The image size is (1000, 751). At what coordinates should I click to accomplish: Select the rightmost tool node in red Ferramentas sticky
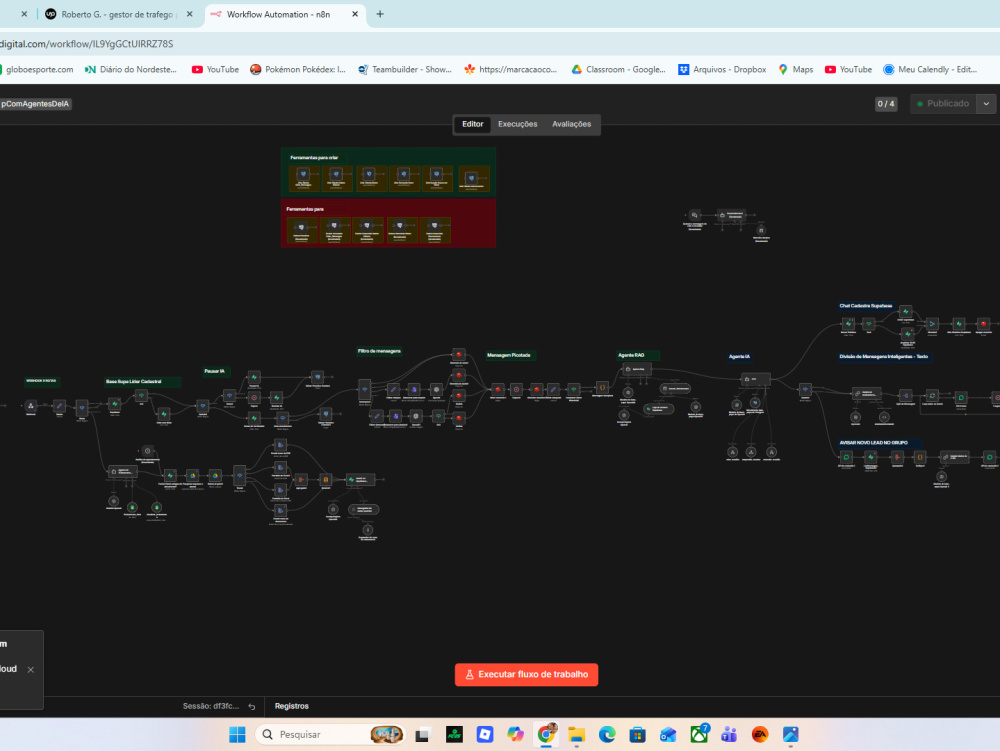pos(434,227)
